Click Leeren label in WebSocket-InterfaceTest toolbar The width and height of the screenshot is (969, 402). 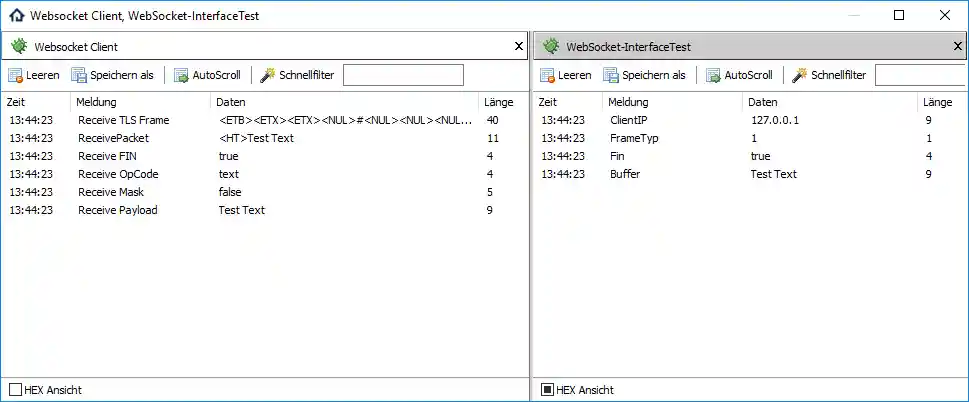[575, 75]
